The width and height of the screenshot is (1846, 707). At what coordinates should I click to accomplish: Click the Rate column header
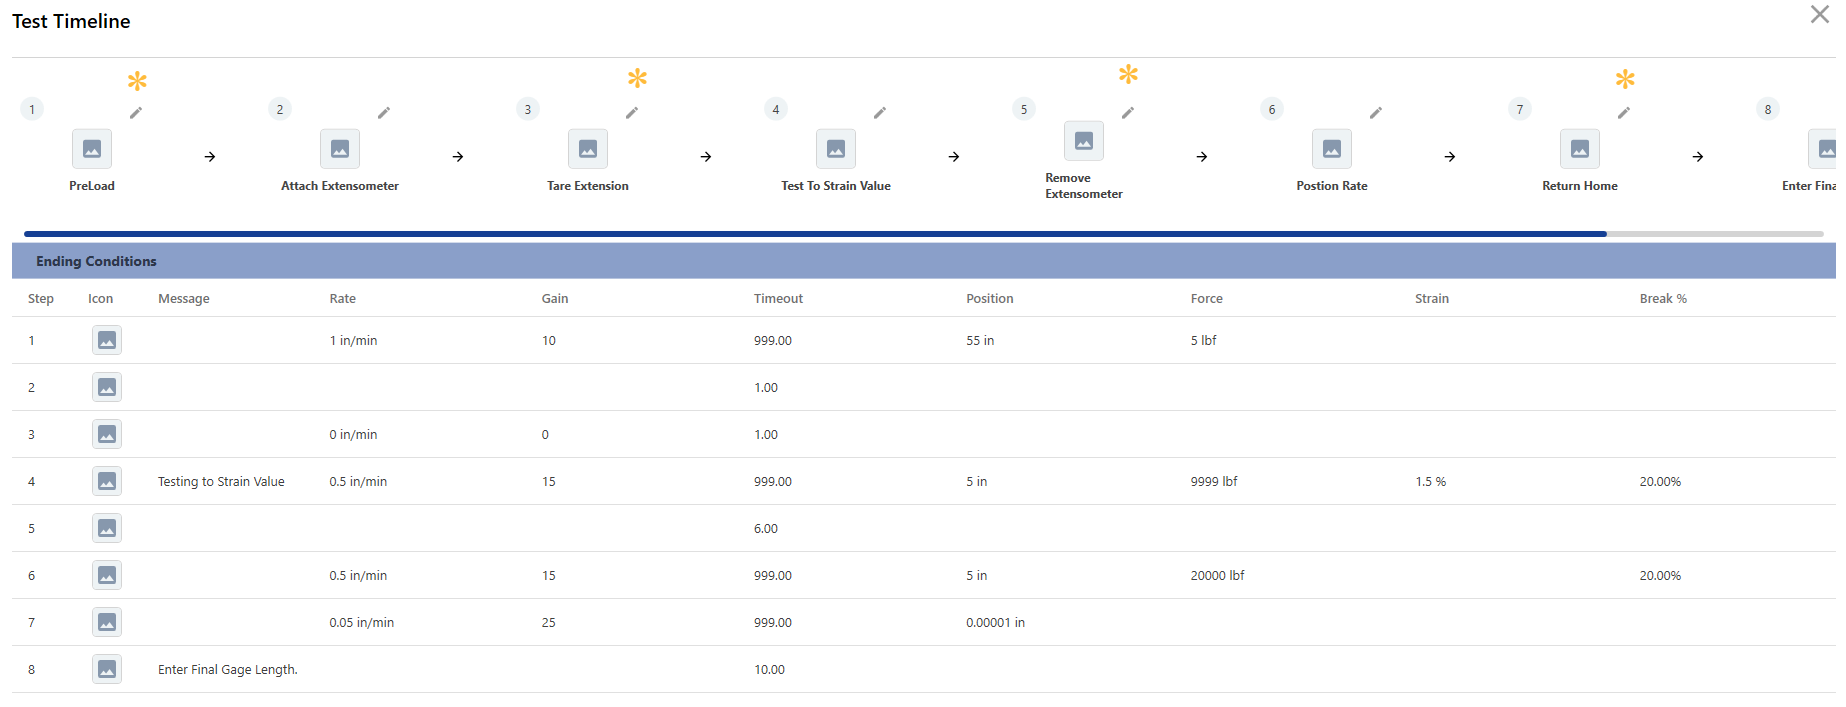(343, 299)
